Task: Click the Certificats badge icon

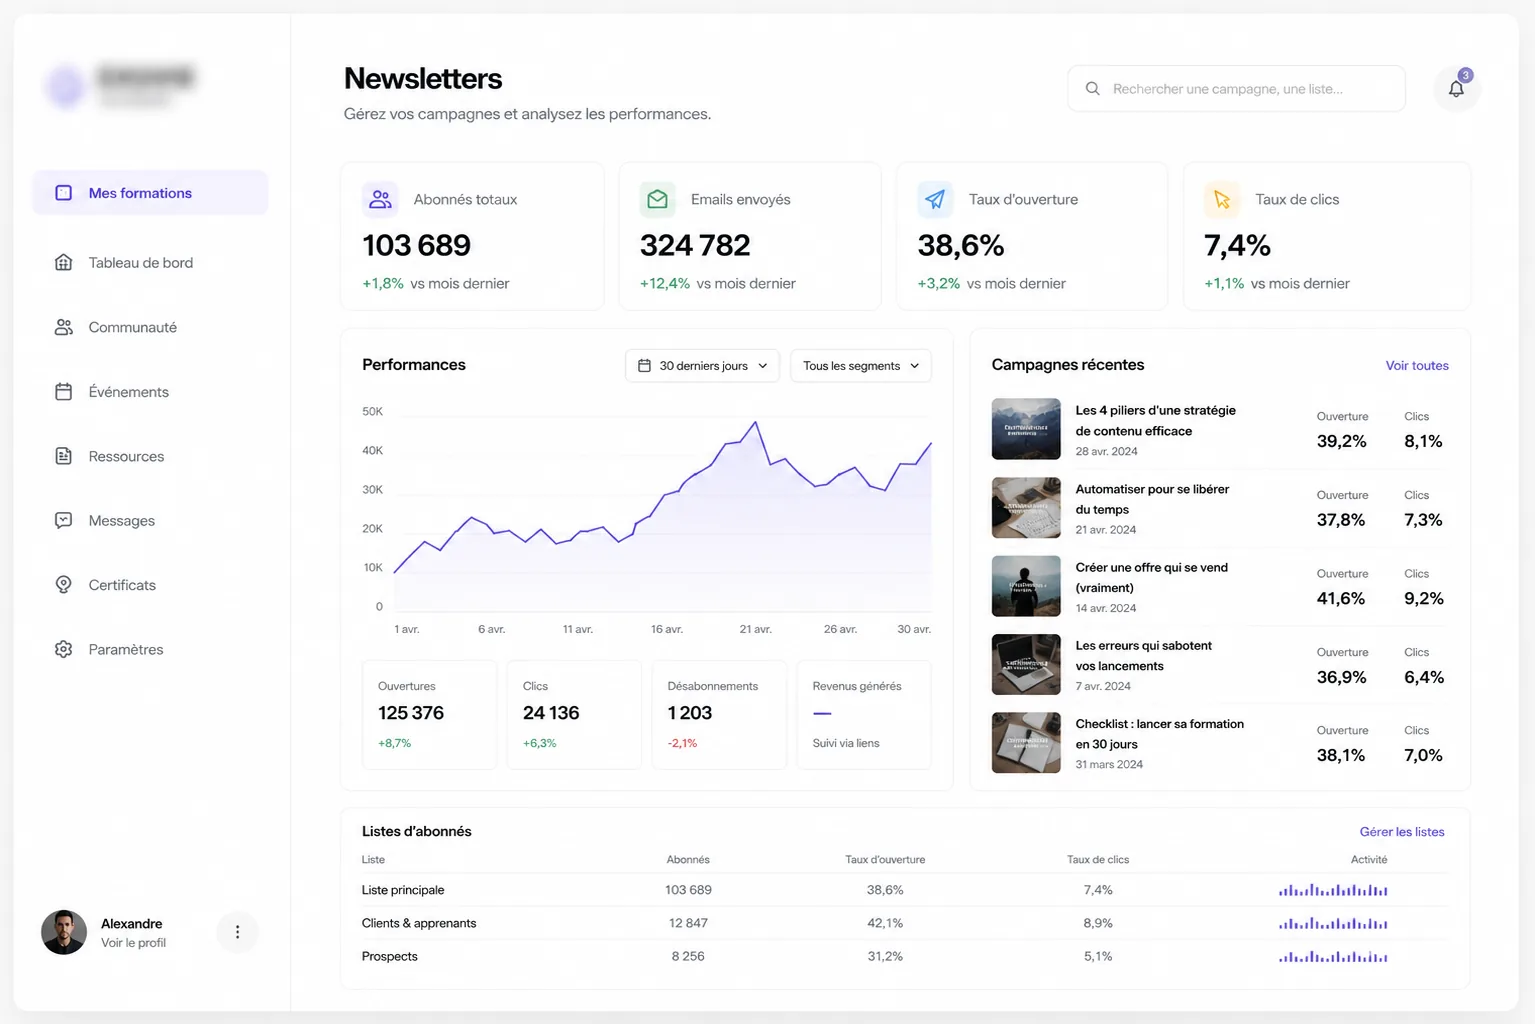Action: [x=63, y=585]
